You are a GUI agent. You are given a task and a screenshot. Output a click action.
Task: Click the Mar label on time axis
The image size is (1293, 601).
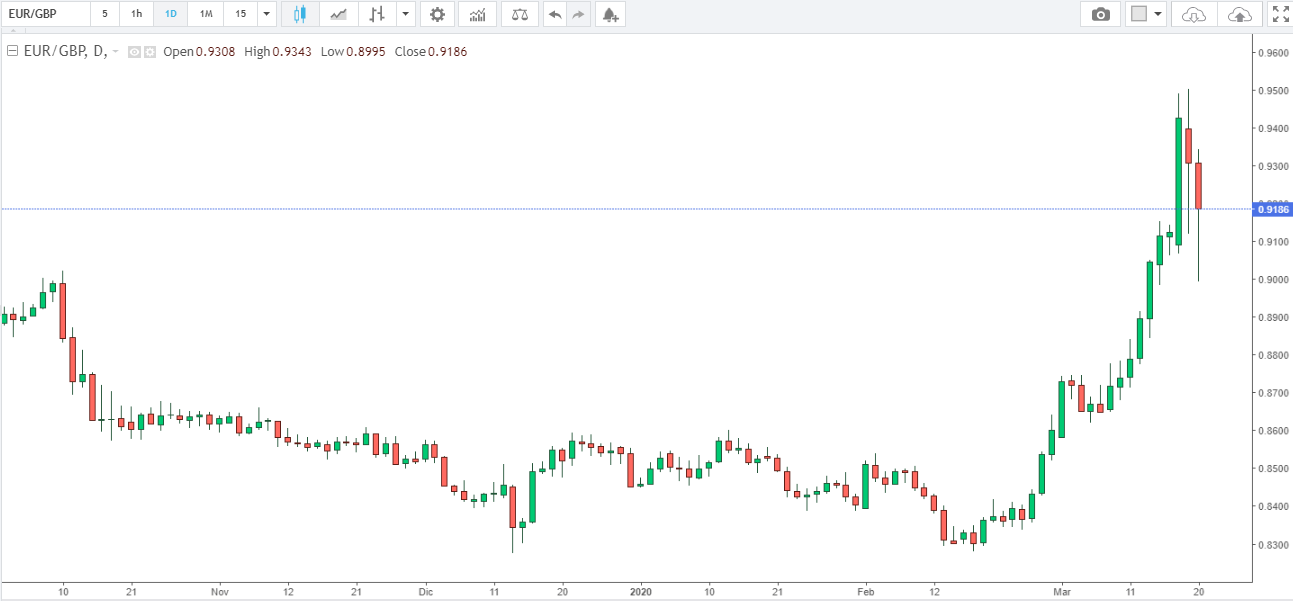[x=1062, y=592]
